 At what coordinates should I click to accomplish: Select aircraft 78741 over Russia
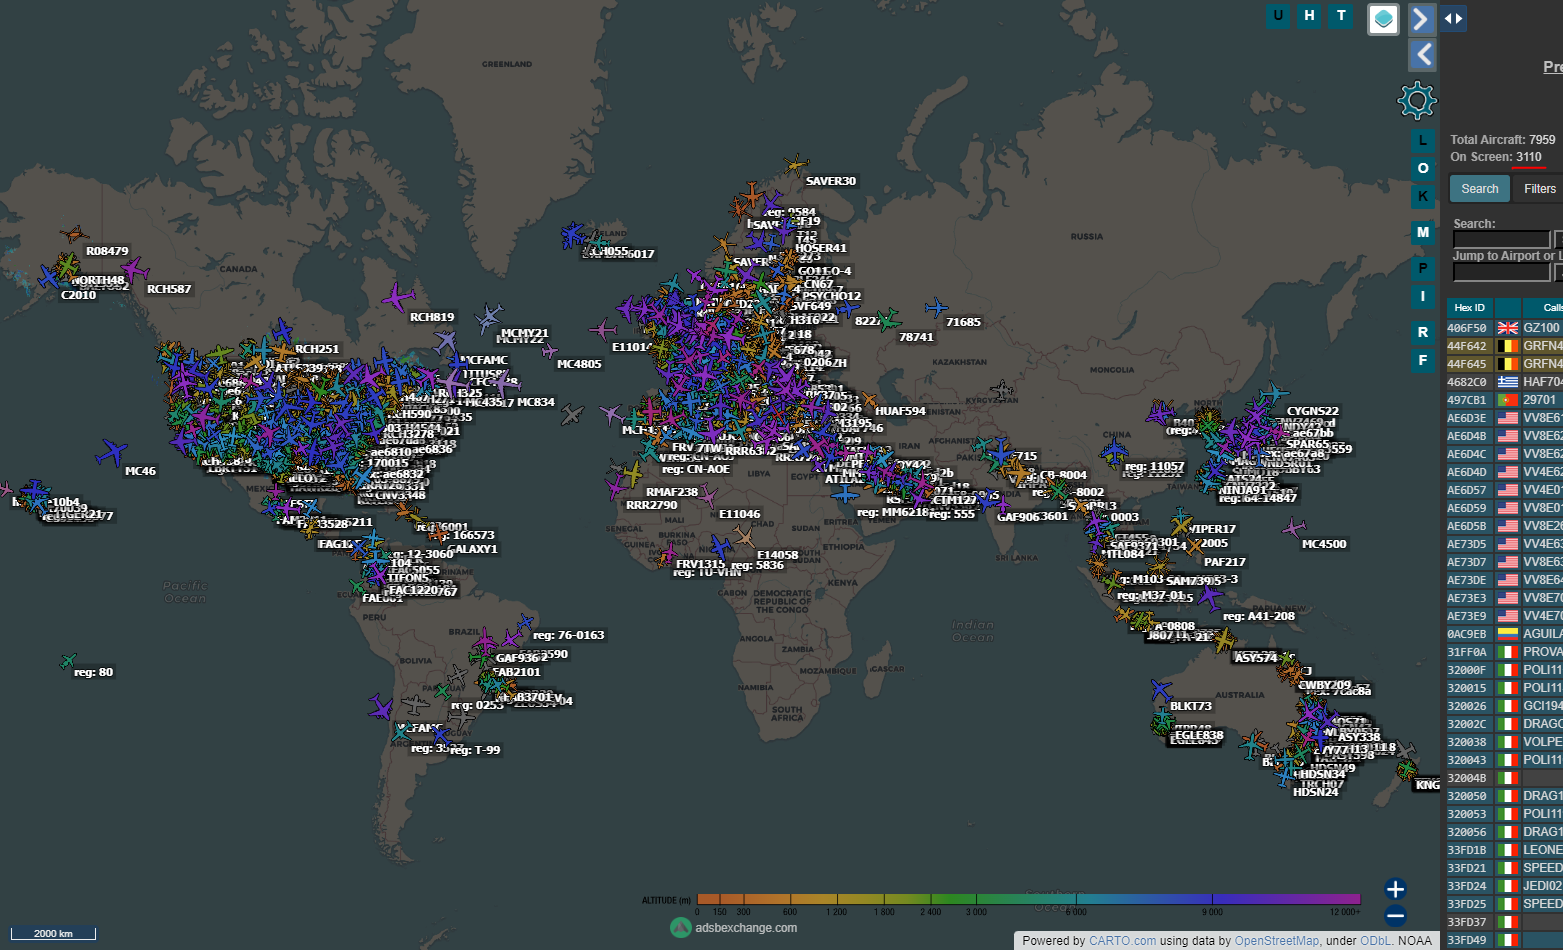click(x=887, y=320)
